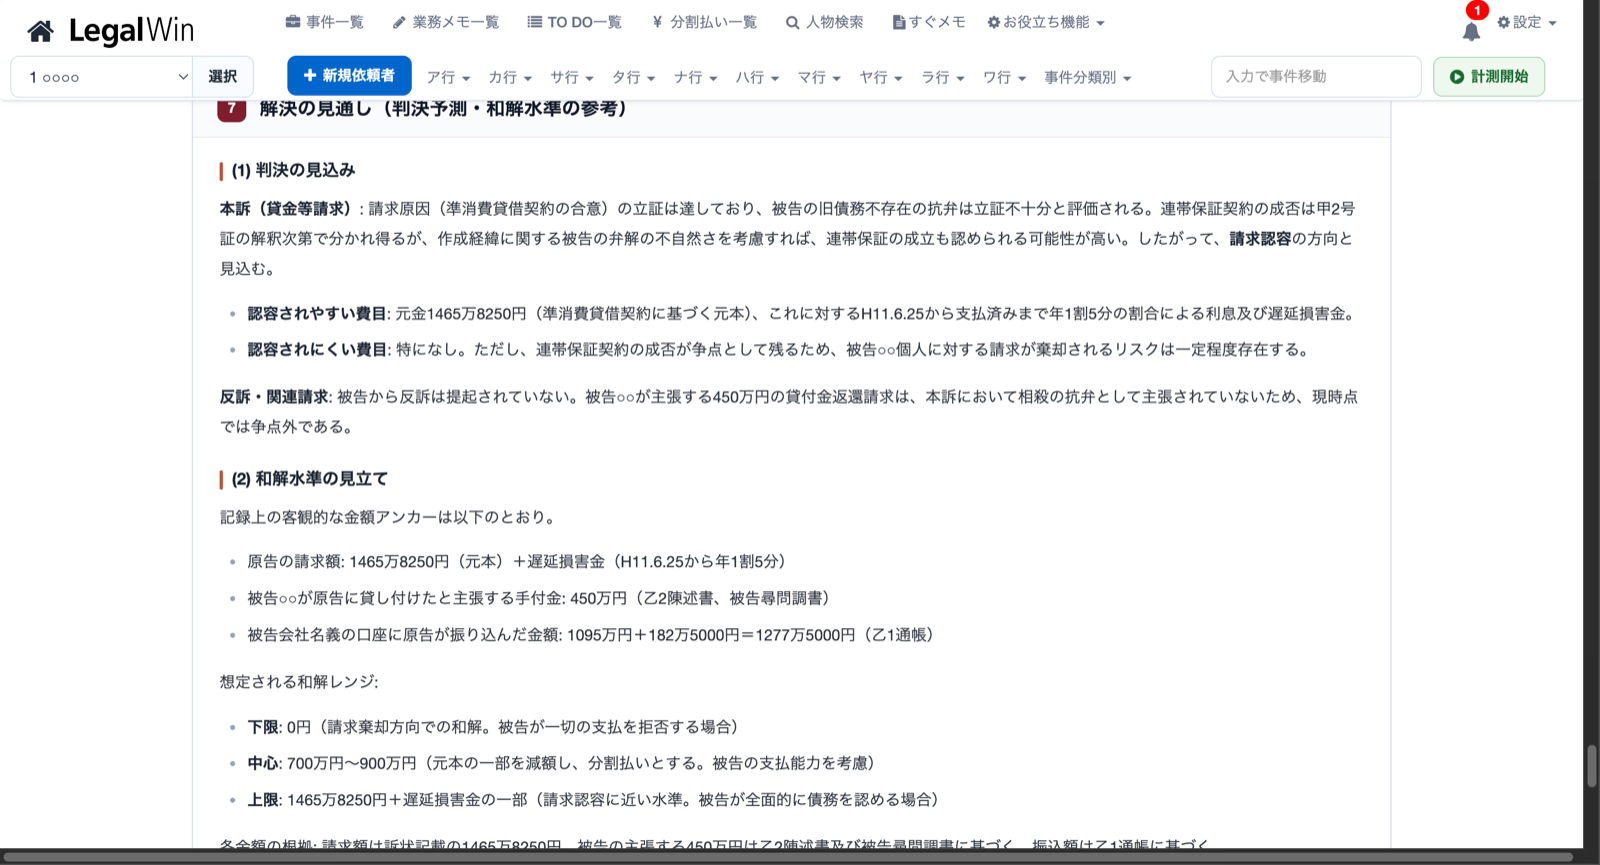The height and width of the screenshot is (865, 1600).
Task: Click the 選択 button
Action: coord(223,77)
